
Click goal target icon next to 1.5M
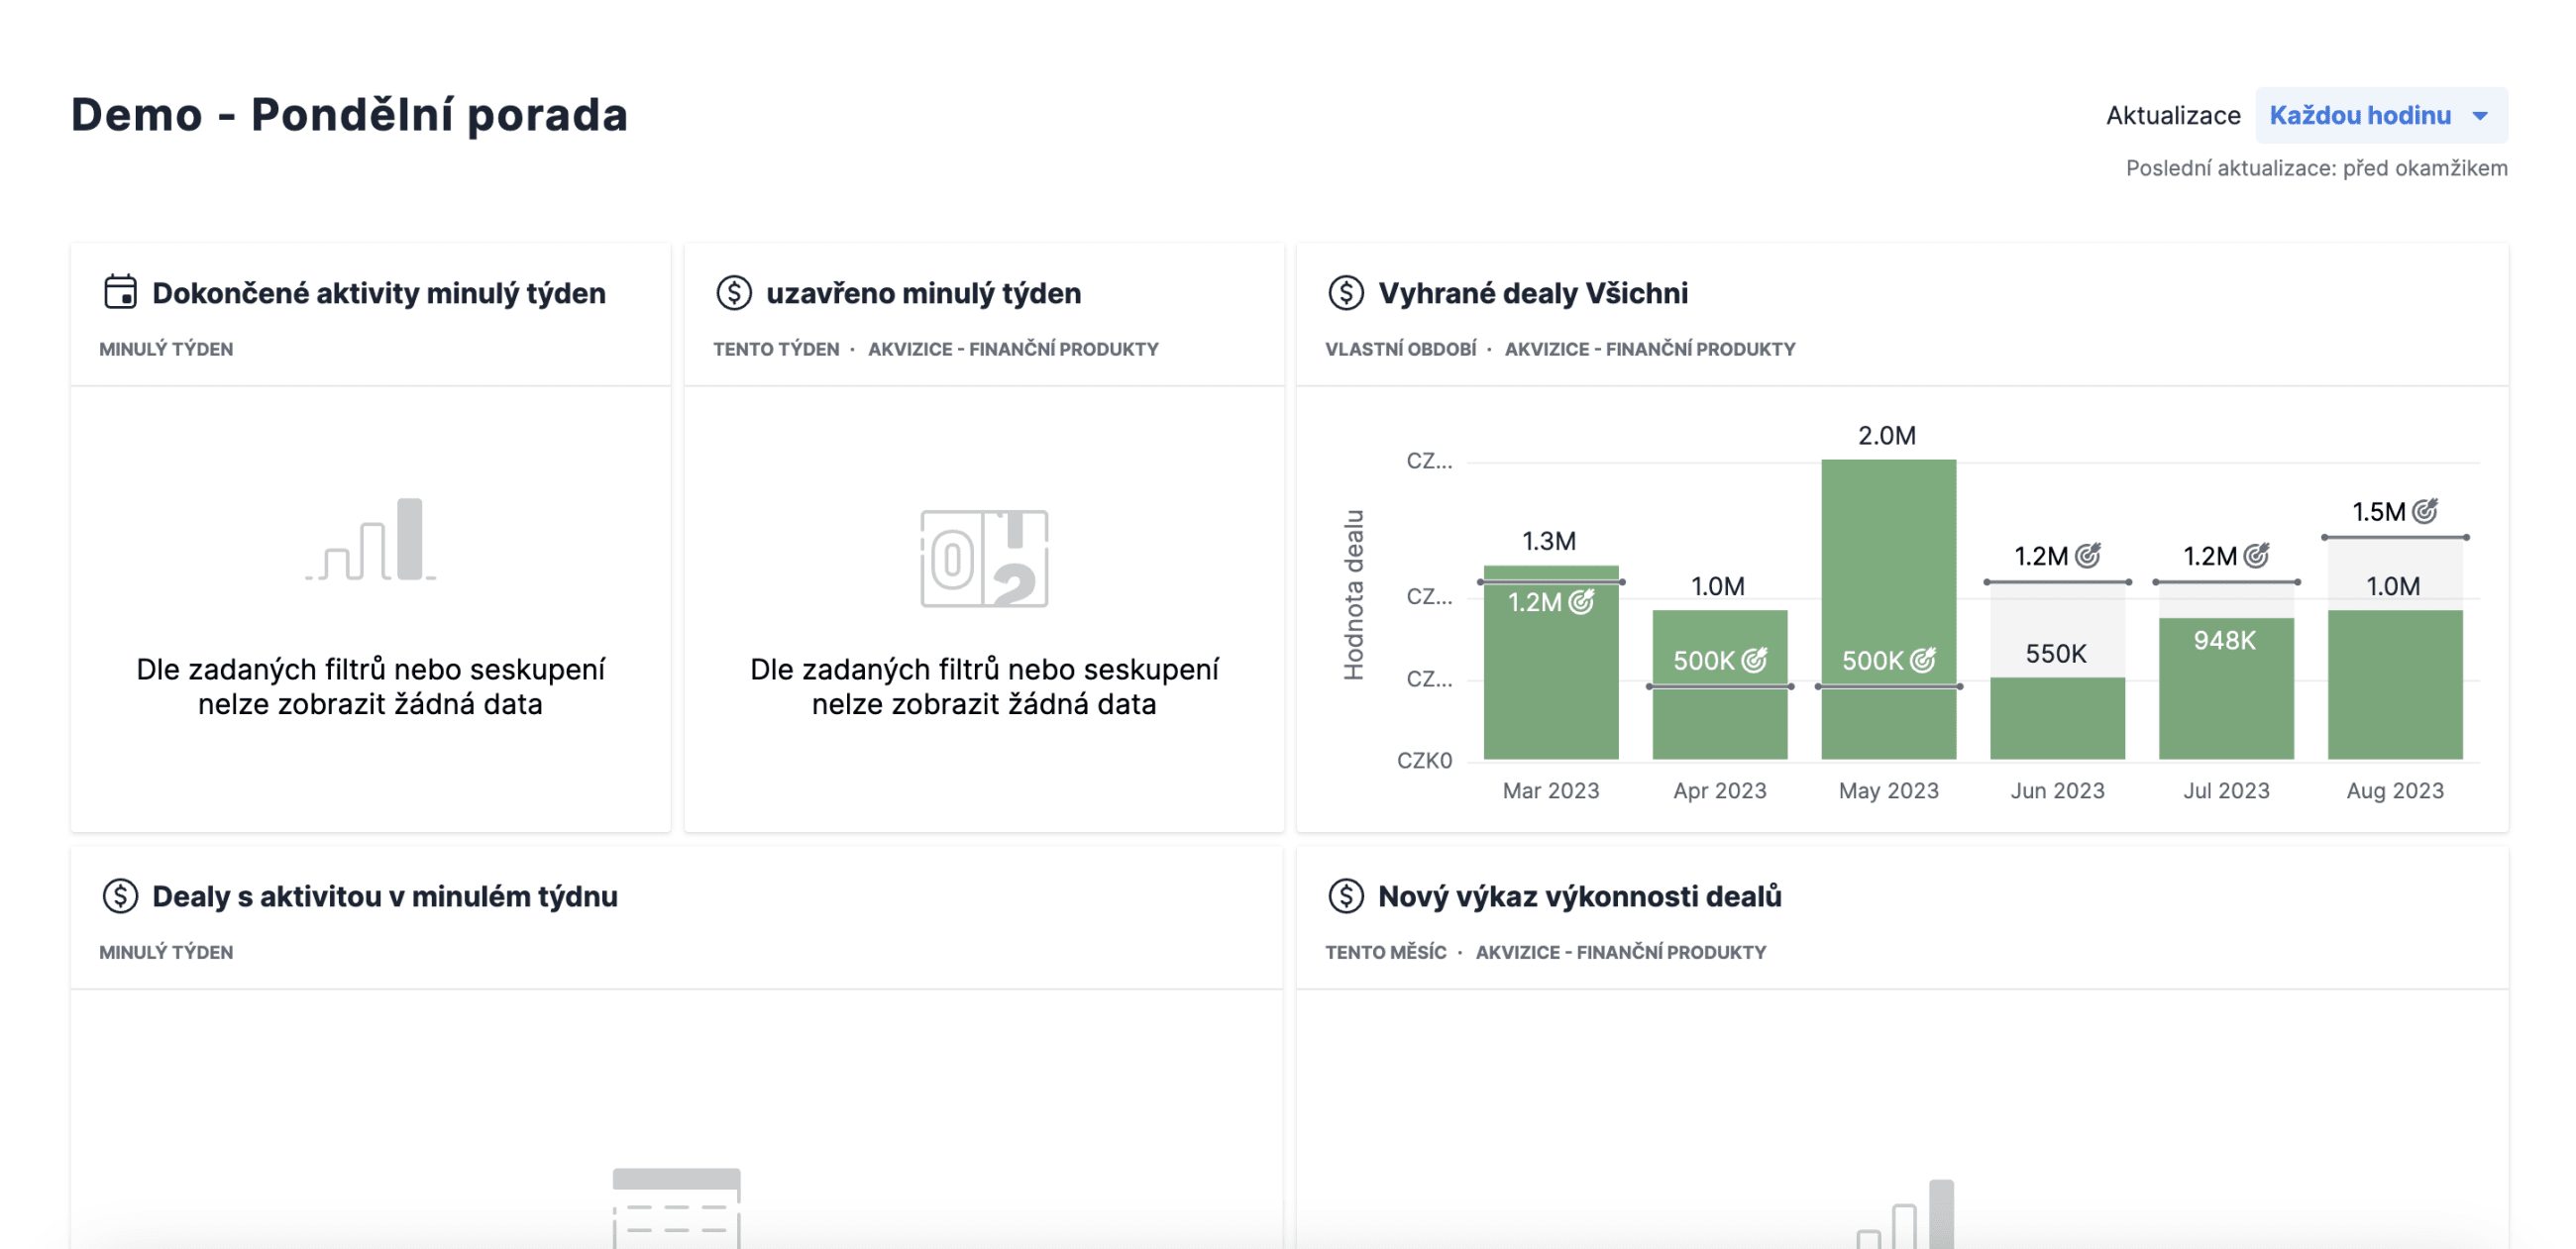click(2424, 511)
